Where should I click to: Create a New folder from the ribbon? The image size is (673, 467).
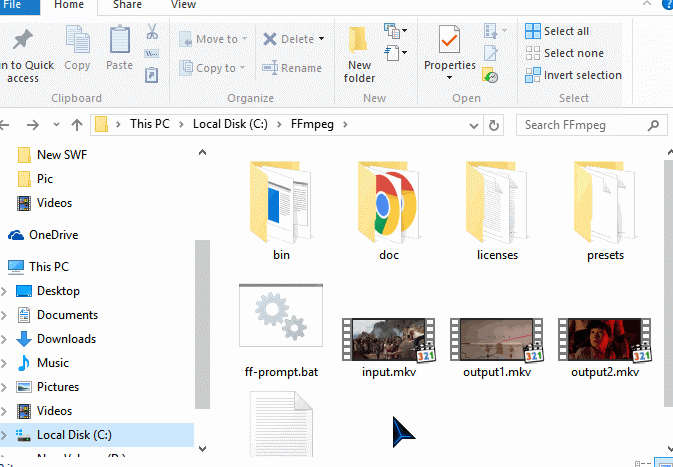coord(360,55)
